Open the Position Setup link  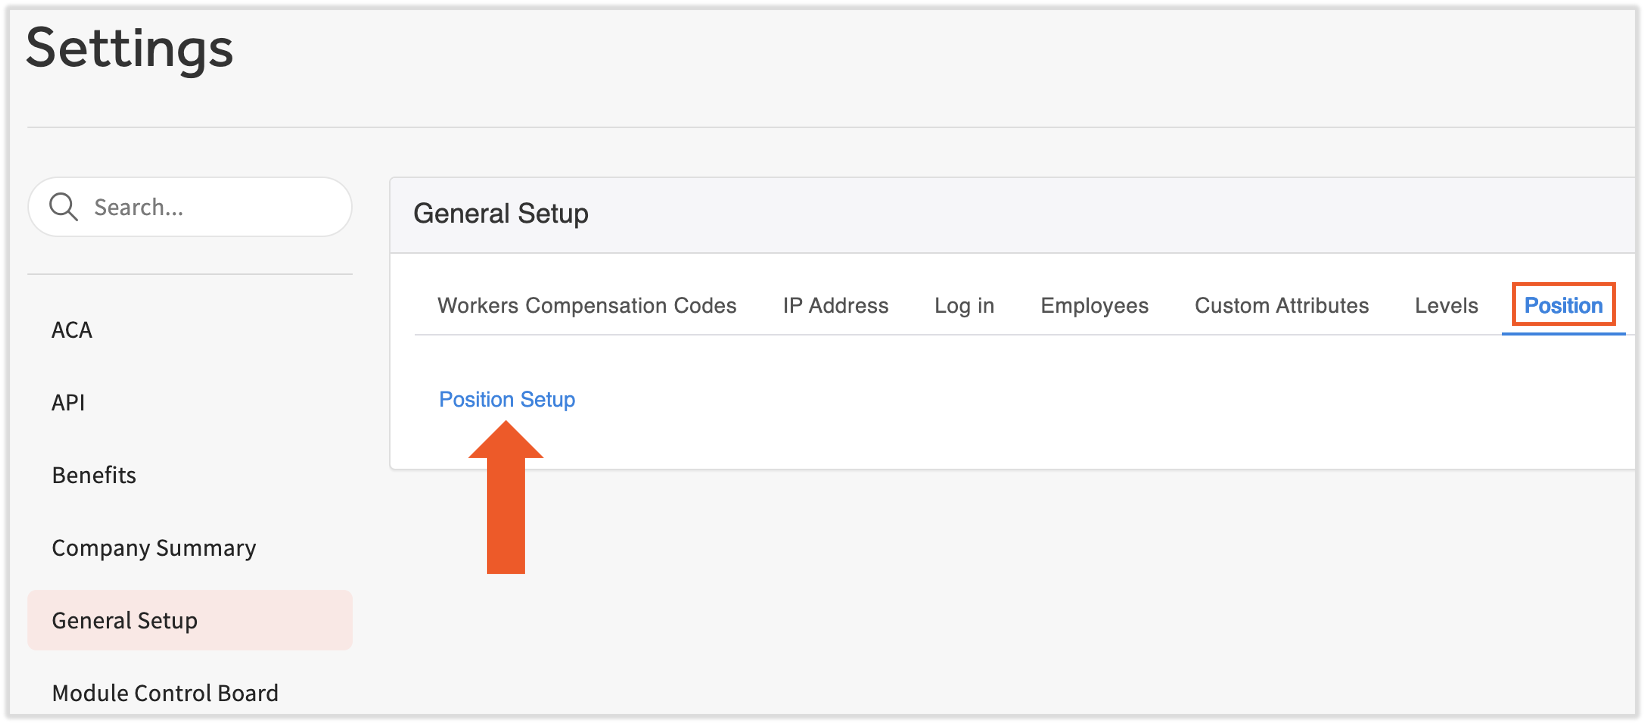tap(507, 400)
